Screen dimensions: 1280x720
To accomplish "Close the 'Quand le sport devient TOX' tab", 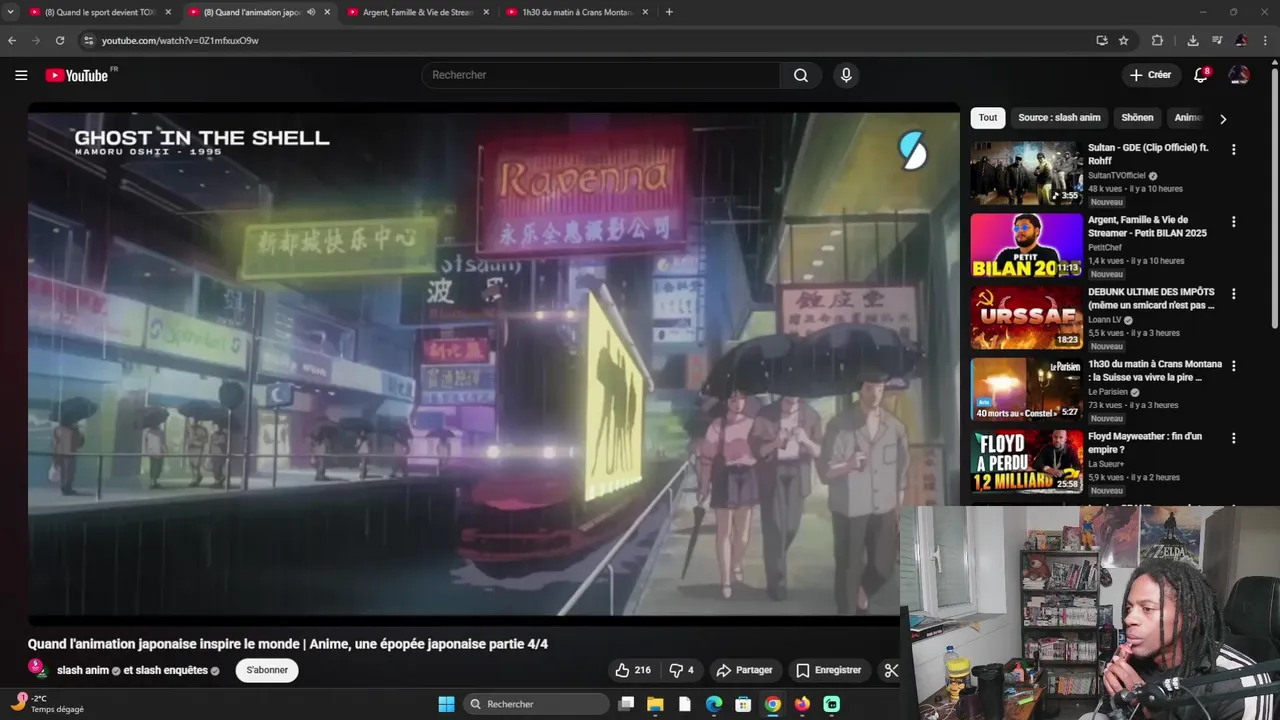I will pos(168,12).
